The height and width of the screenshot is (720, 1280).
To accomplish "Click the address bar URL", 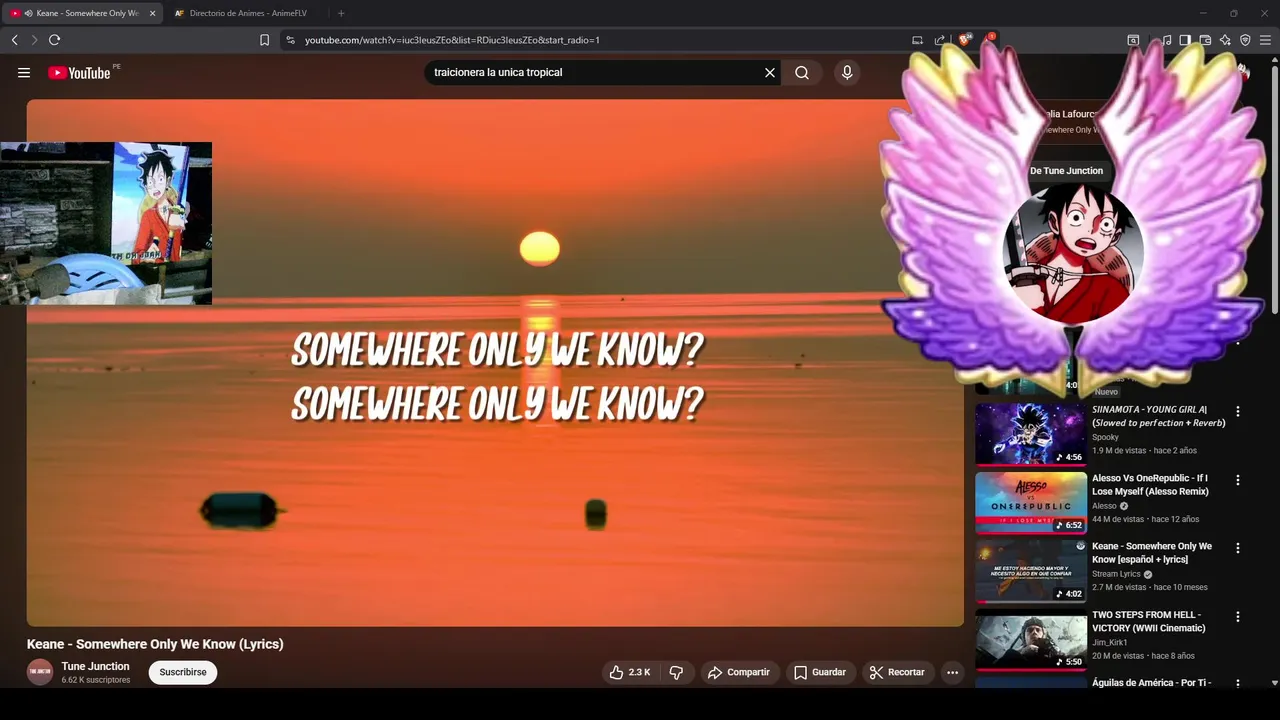I will 452,40.
